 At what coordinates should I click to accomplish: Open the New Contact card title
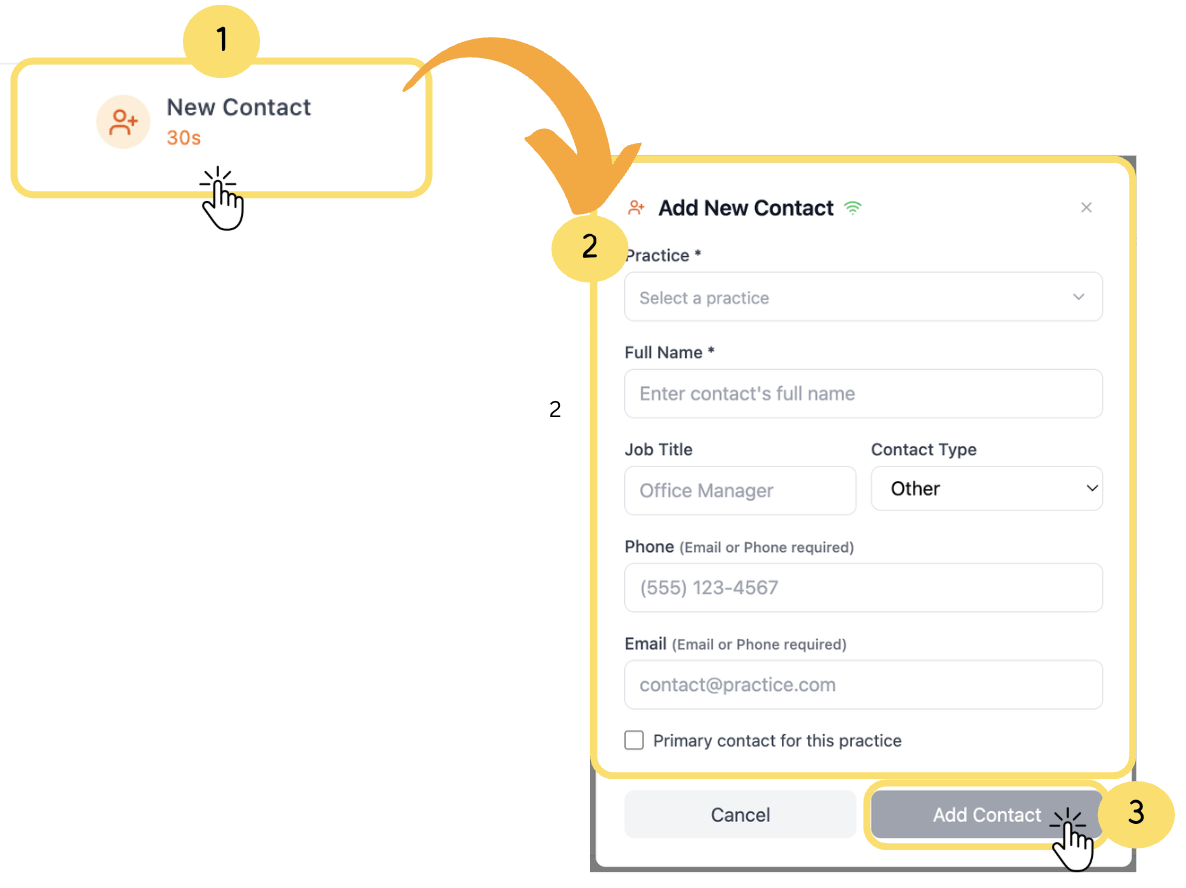pos(238,107)
